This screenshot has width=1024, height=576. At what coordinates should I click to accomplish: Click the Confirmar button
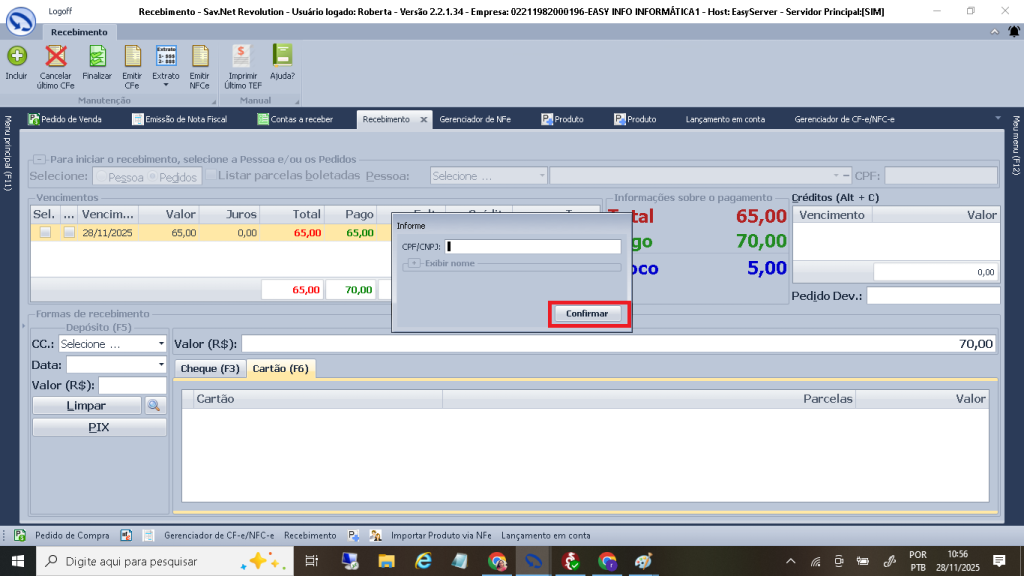587,313
